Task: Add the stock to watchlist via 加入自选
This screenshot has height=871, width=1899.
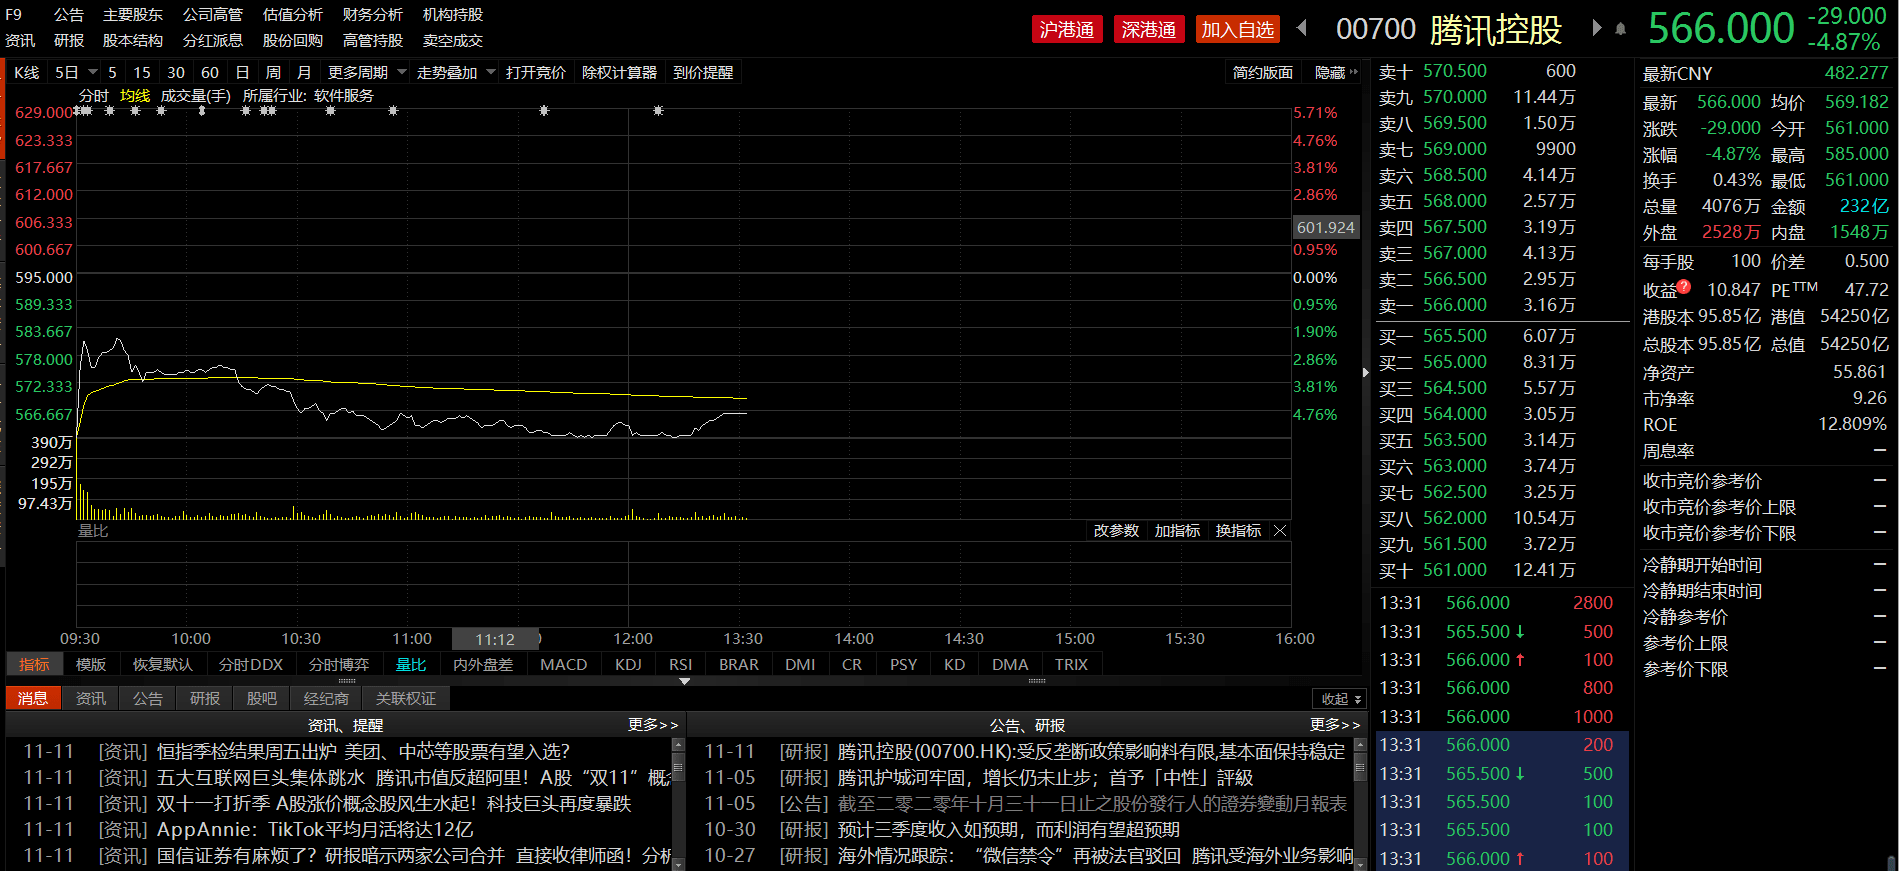Action: coord(1238,30)
